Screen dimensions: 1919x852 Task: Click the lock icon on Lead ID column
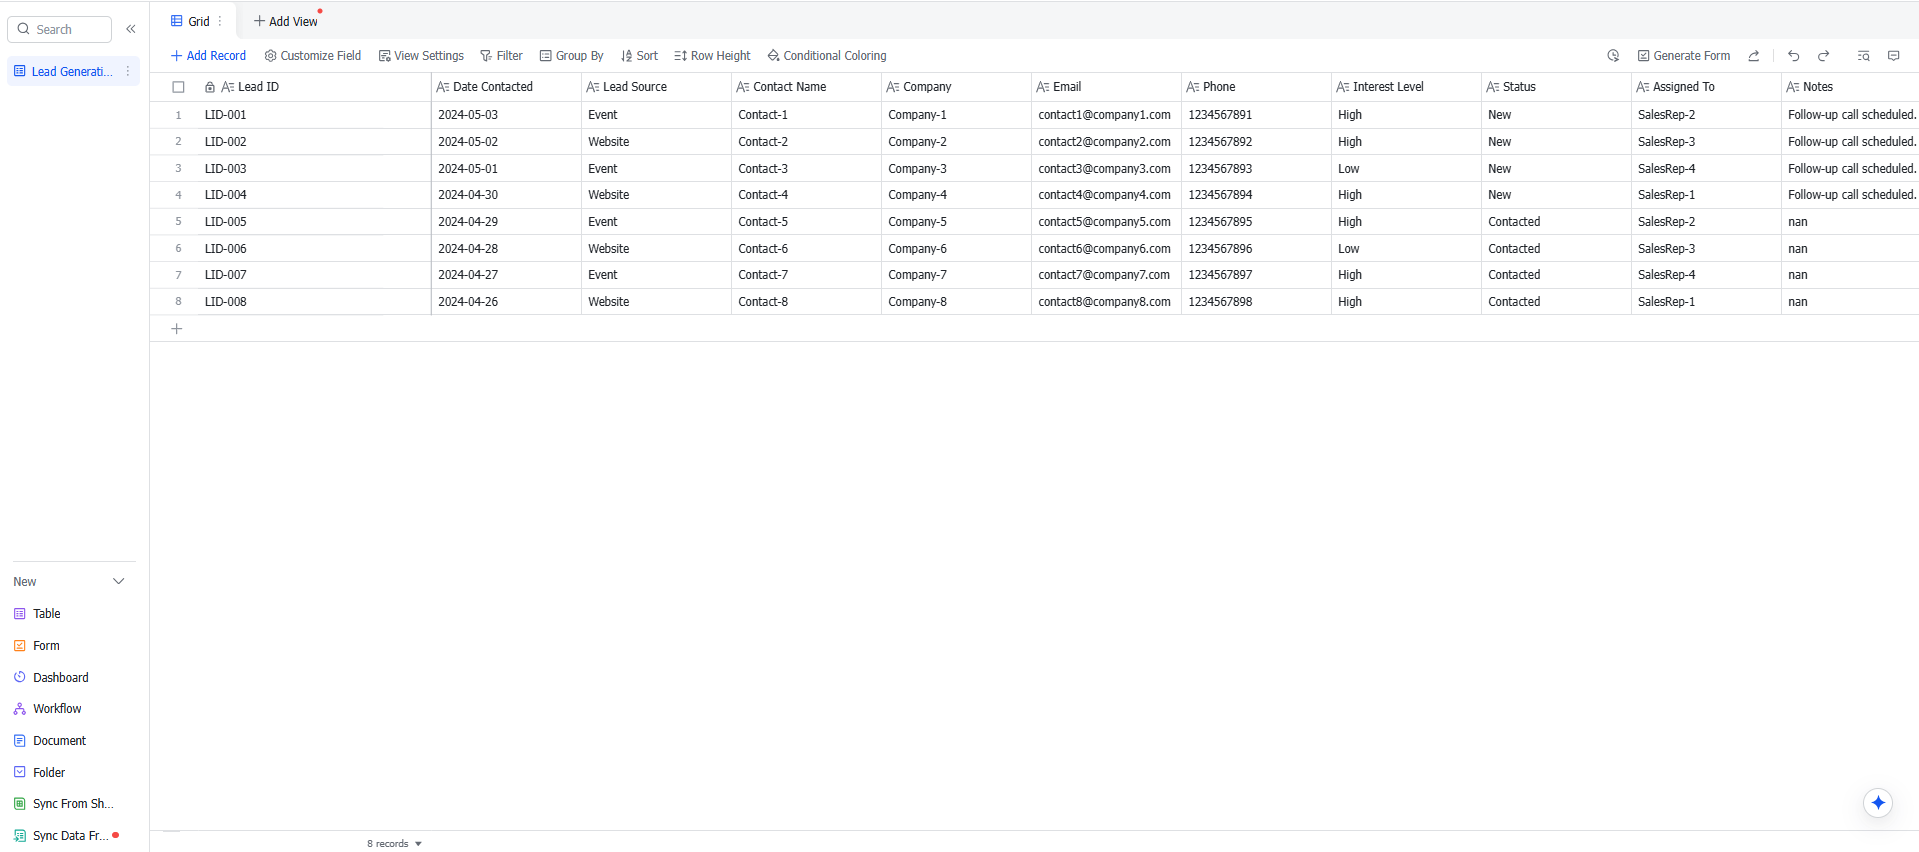(x=210, y=87)
